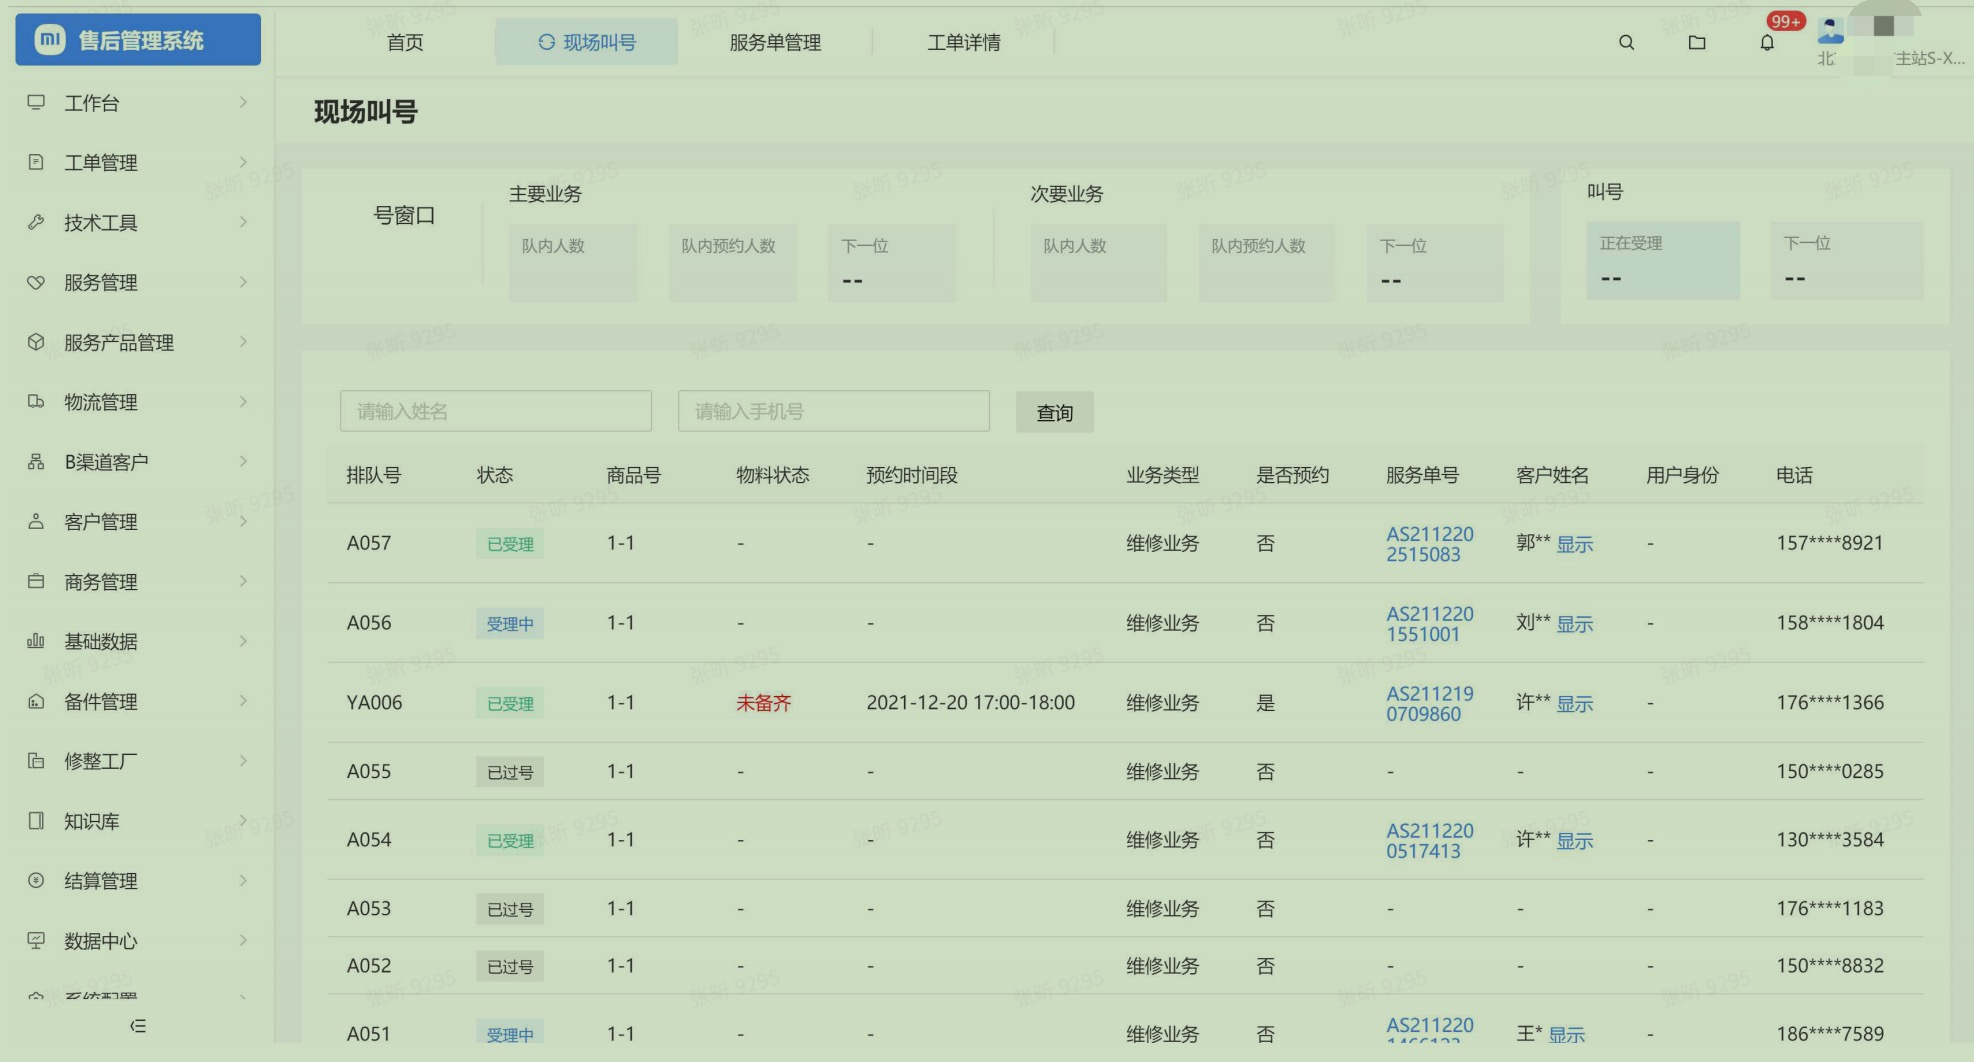Switch to the 服务单管理 tab
This screenshot has height=1062, width=1974.
point(775,42)
